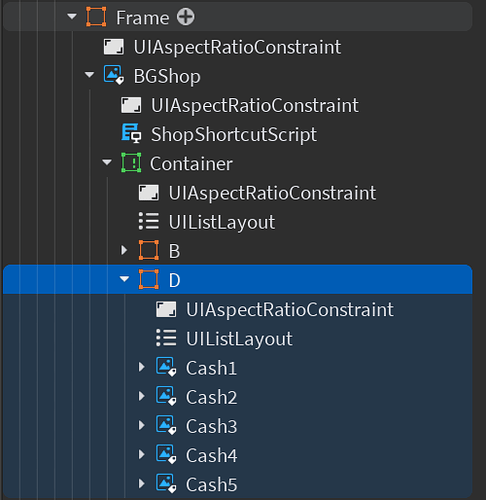The width and height of the screenshot is (486, 500).
Task: Expand the B frame node
Action: (124, 250)
